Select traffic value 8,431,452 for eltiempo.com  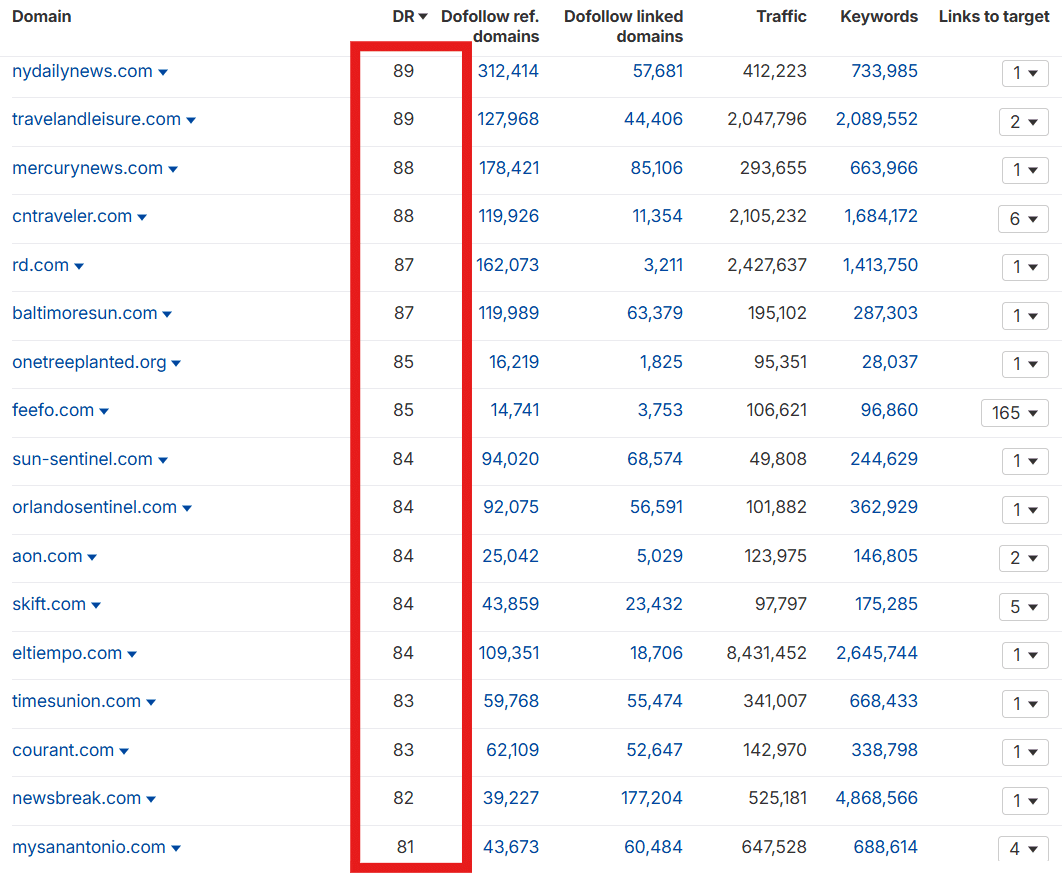pos(767,653)
